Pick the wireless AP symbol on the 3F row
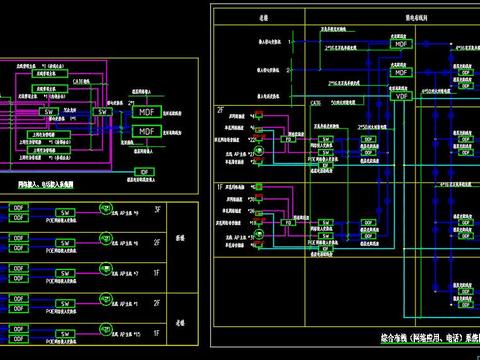Screen dimensions: 480x360 pyautogui.click(x=106, y=209)
